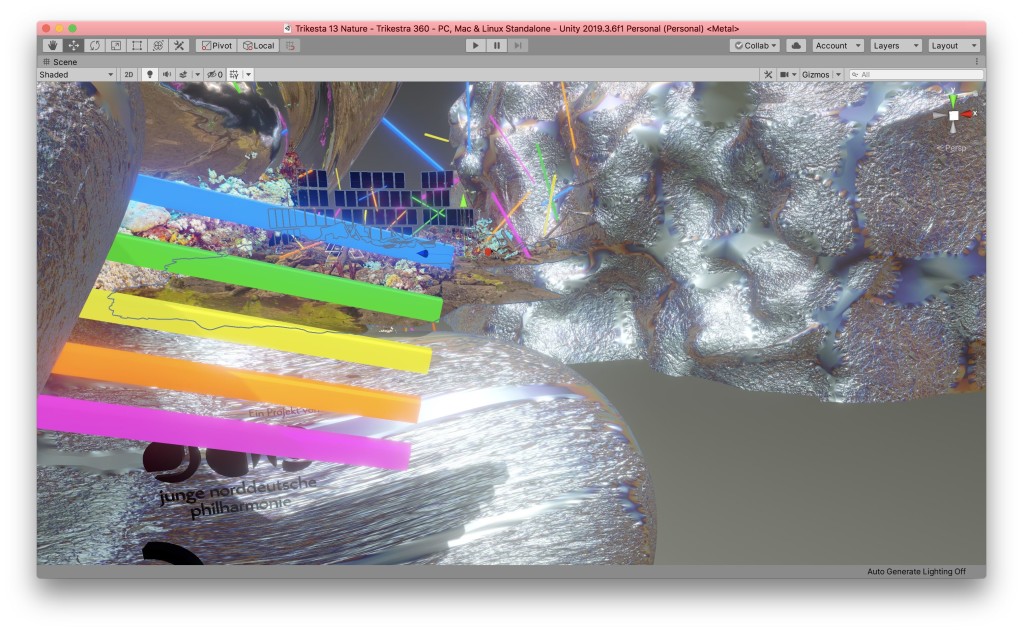Select the Rotate tool
The image size is (1023, 631).
[95, 46]
